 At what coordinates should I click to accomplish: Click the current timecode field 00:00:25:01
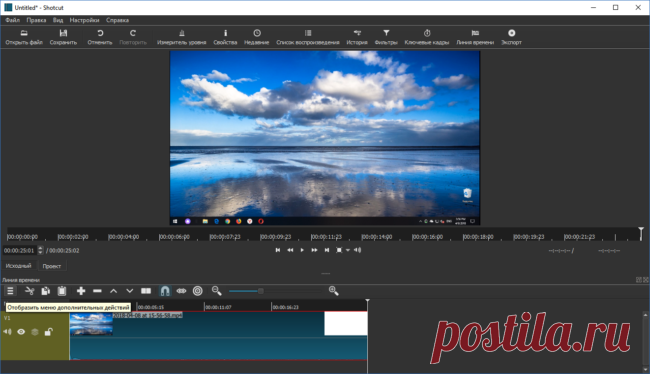pos(19,250)
